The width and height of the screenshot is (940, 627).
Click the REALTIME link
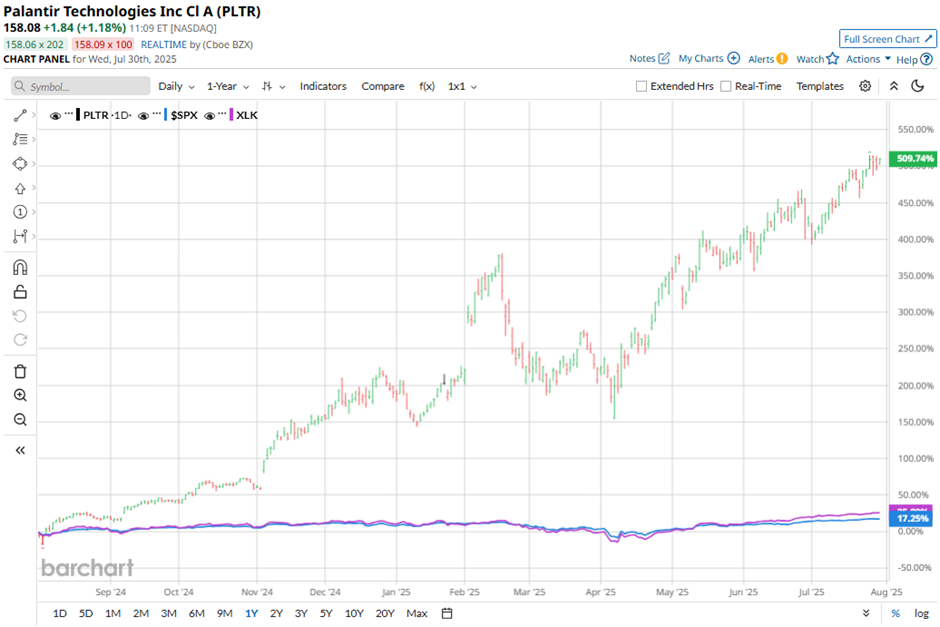coord(164,44)
